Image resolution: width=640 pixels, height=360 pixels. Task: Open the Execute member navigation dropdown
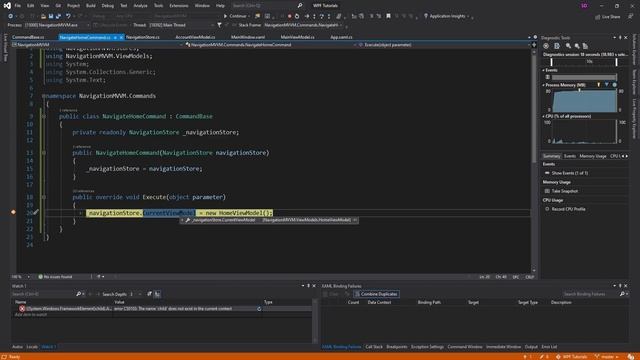click(x=444, y=45)
